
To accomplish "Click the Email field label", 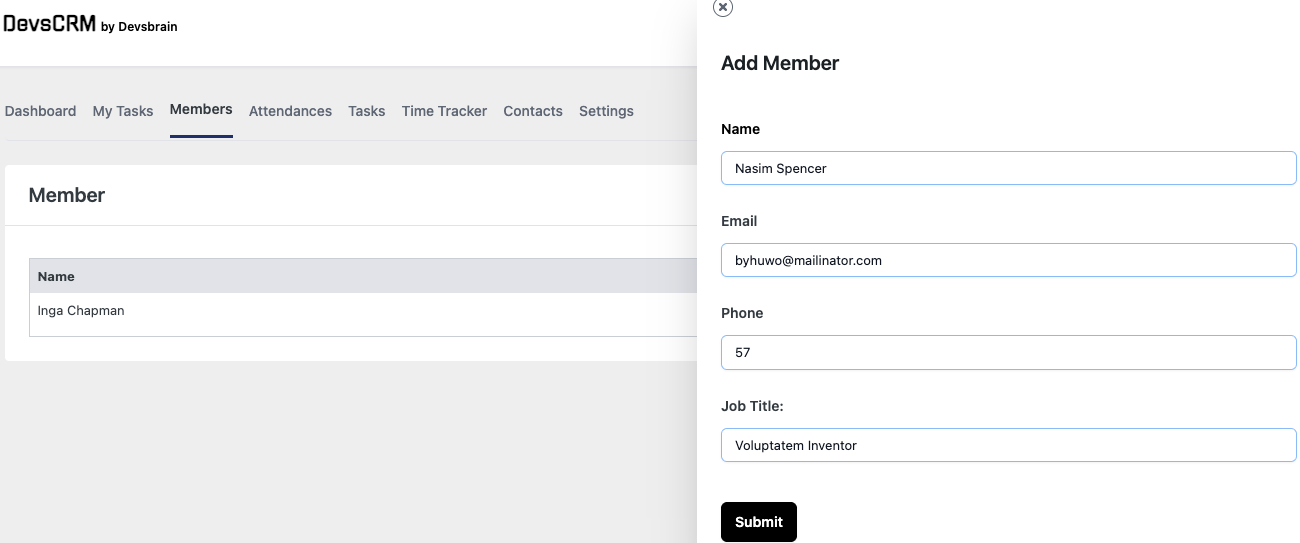I will coord(739,221).
